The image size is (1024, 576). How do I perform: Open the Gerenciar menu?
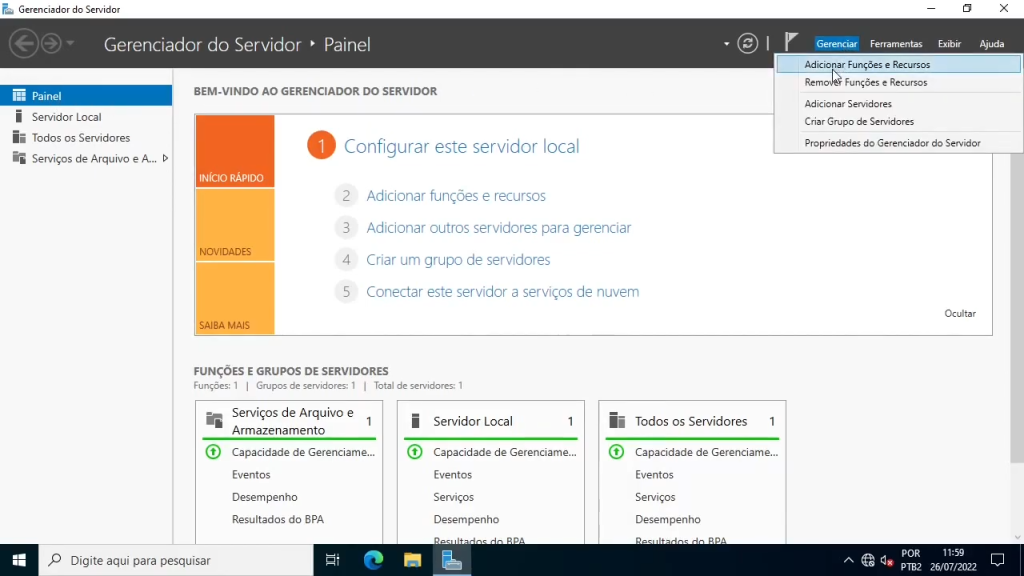click(836, 44)
